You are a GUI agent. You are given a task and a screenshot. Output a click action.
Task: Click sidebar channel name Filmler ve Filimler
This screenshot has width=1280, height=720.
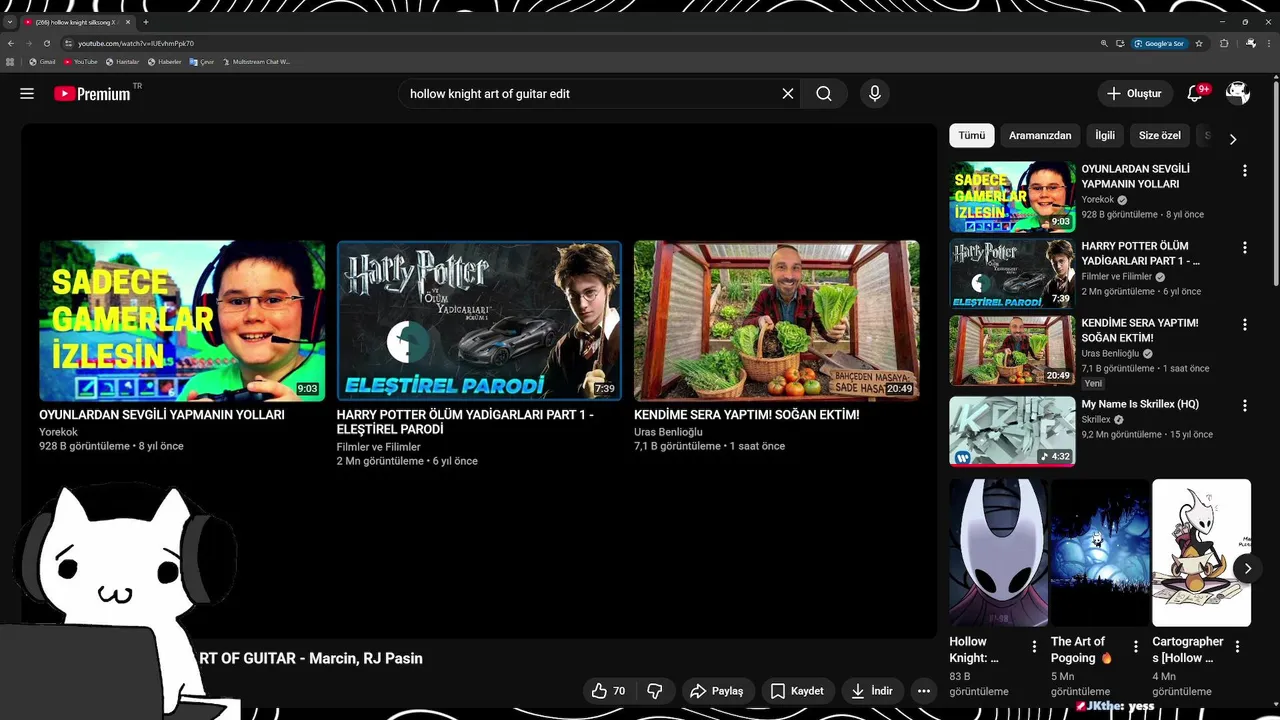point(1116,276)
